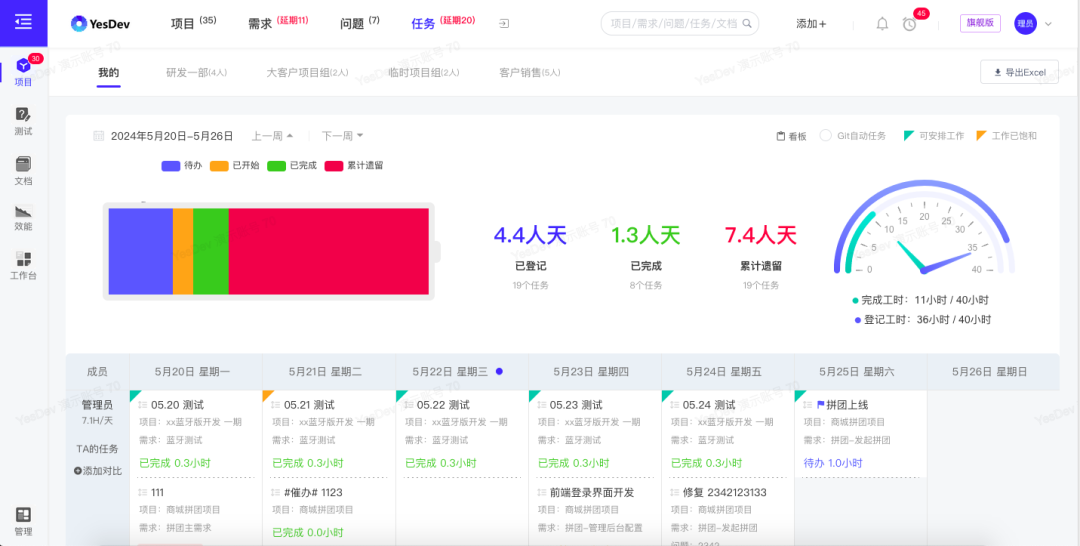
Task: Click sort handle of 修复 2342123133 task
Action: 674,492
